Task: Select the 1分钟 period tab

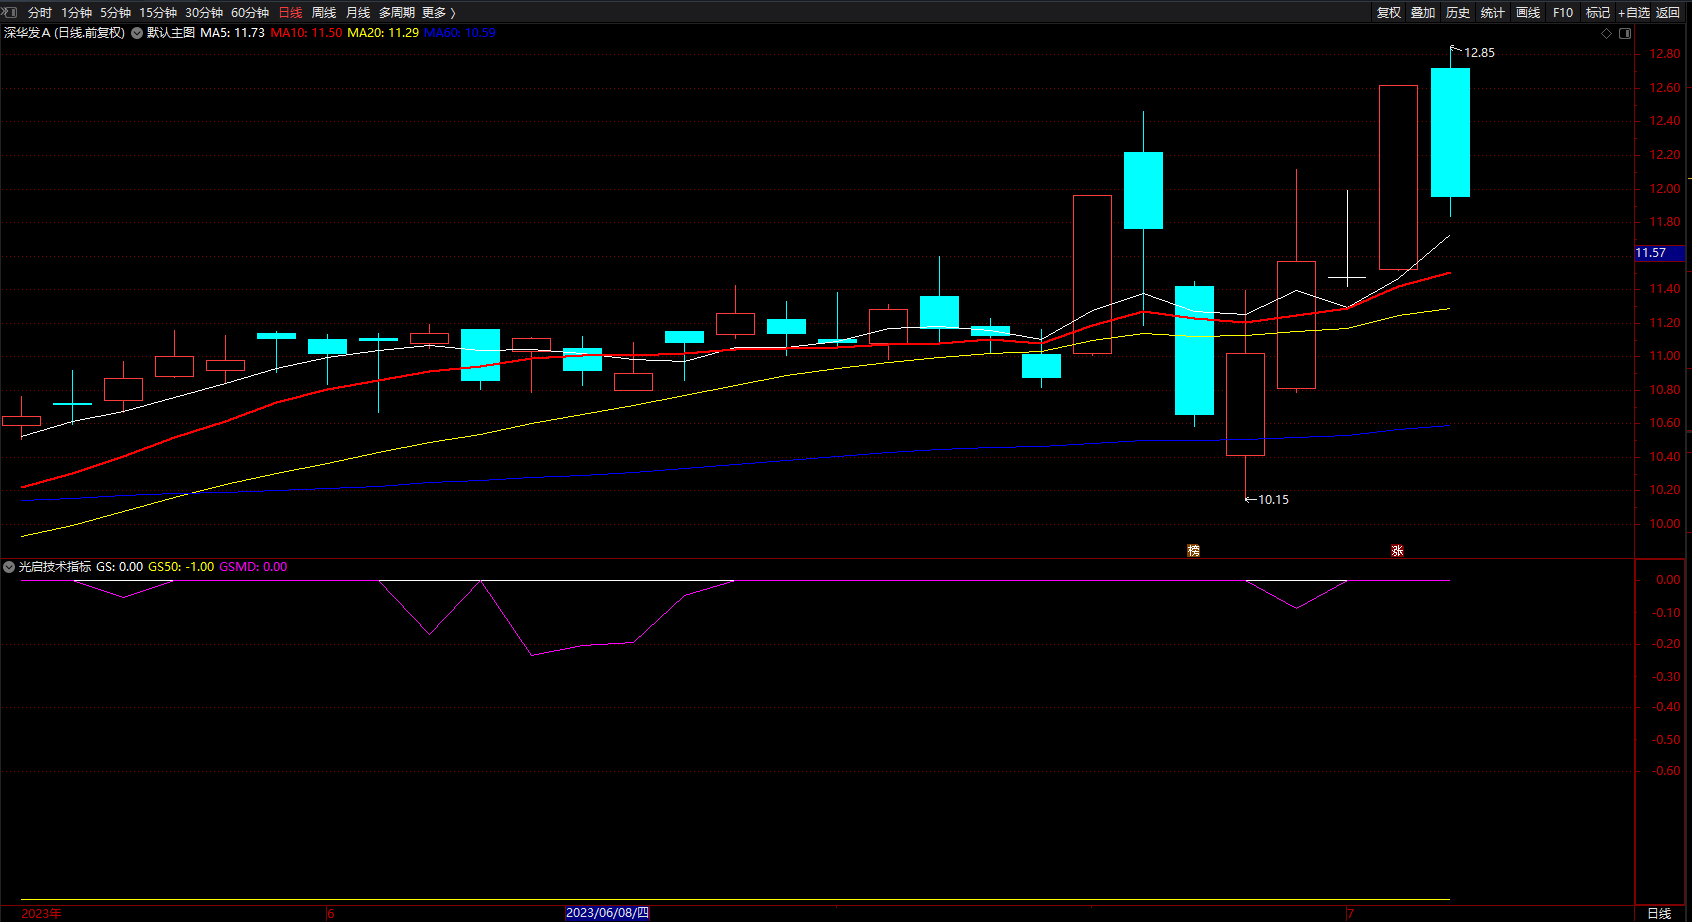Action: [76, 13]
